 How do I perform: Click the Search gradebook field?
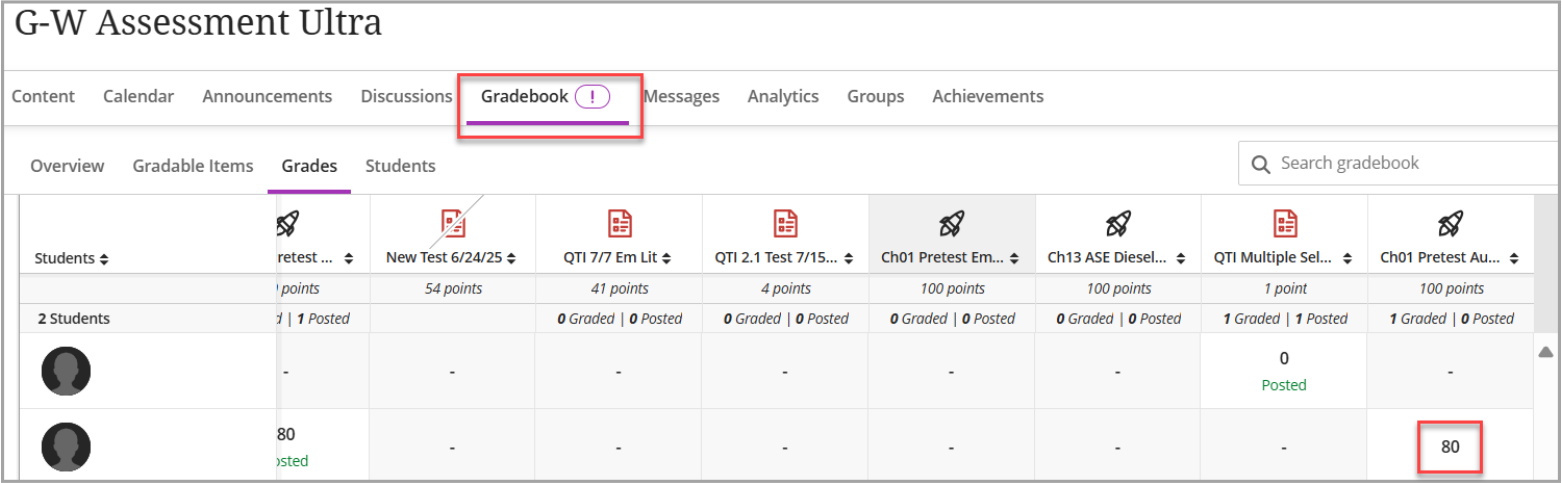pyautogui.click(x=1400, y=163)
